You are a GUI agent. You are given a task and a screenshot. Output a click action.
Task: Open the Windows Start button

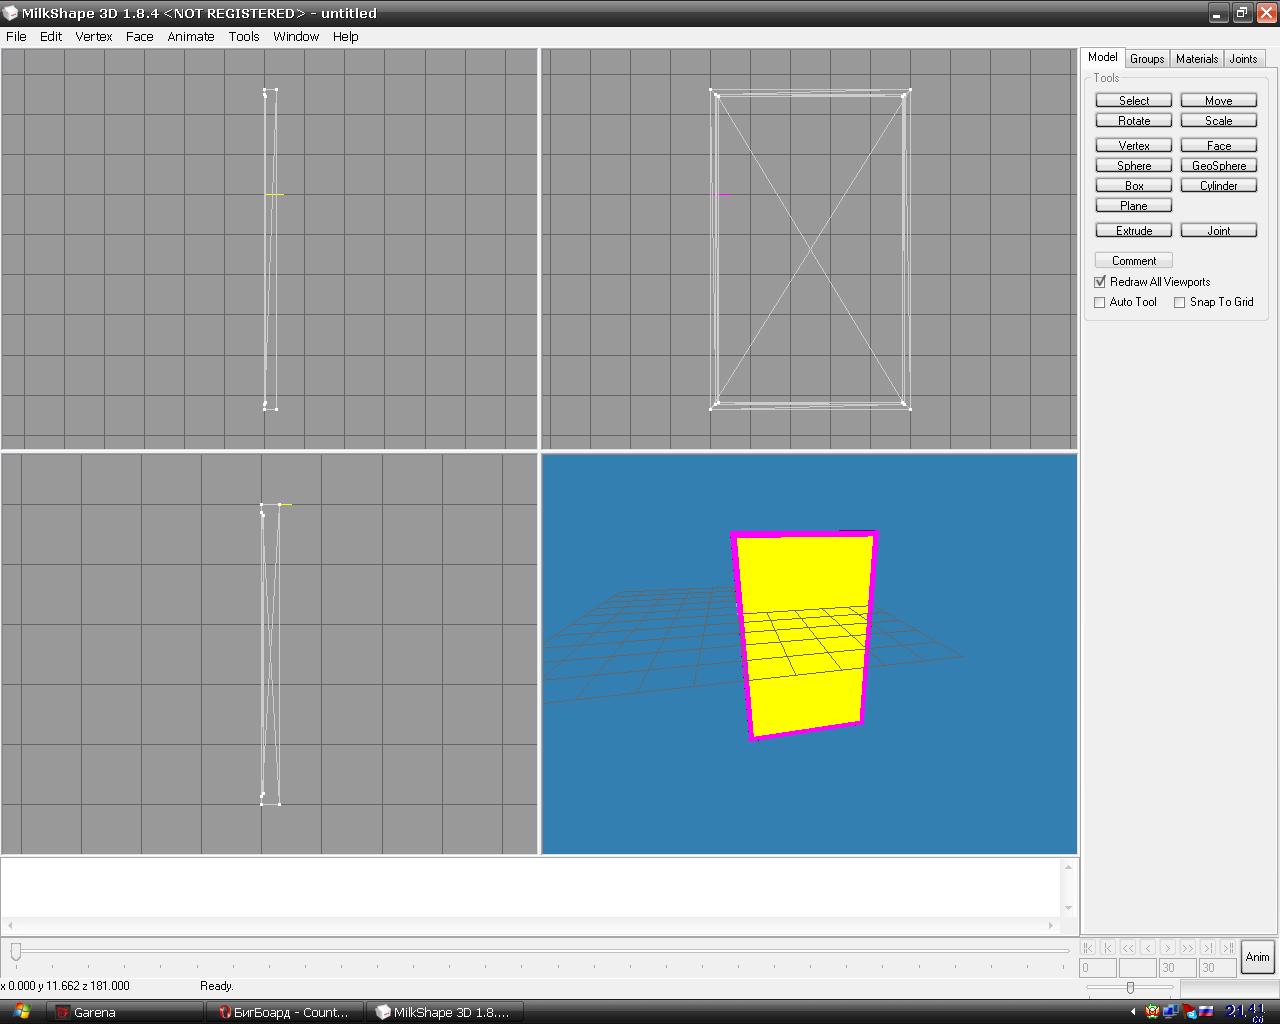click(x=21, y=1012)
